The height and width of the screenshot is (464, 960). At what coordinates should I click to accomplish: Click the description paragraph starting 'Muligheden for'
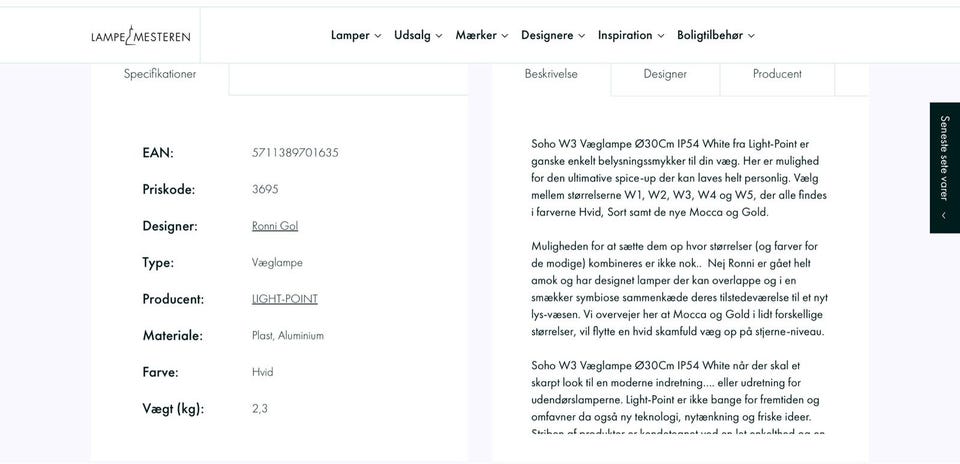(680, 289)
